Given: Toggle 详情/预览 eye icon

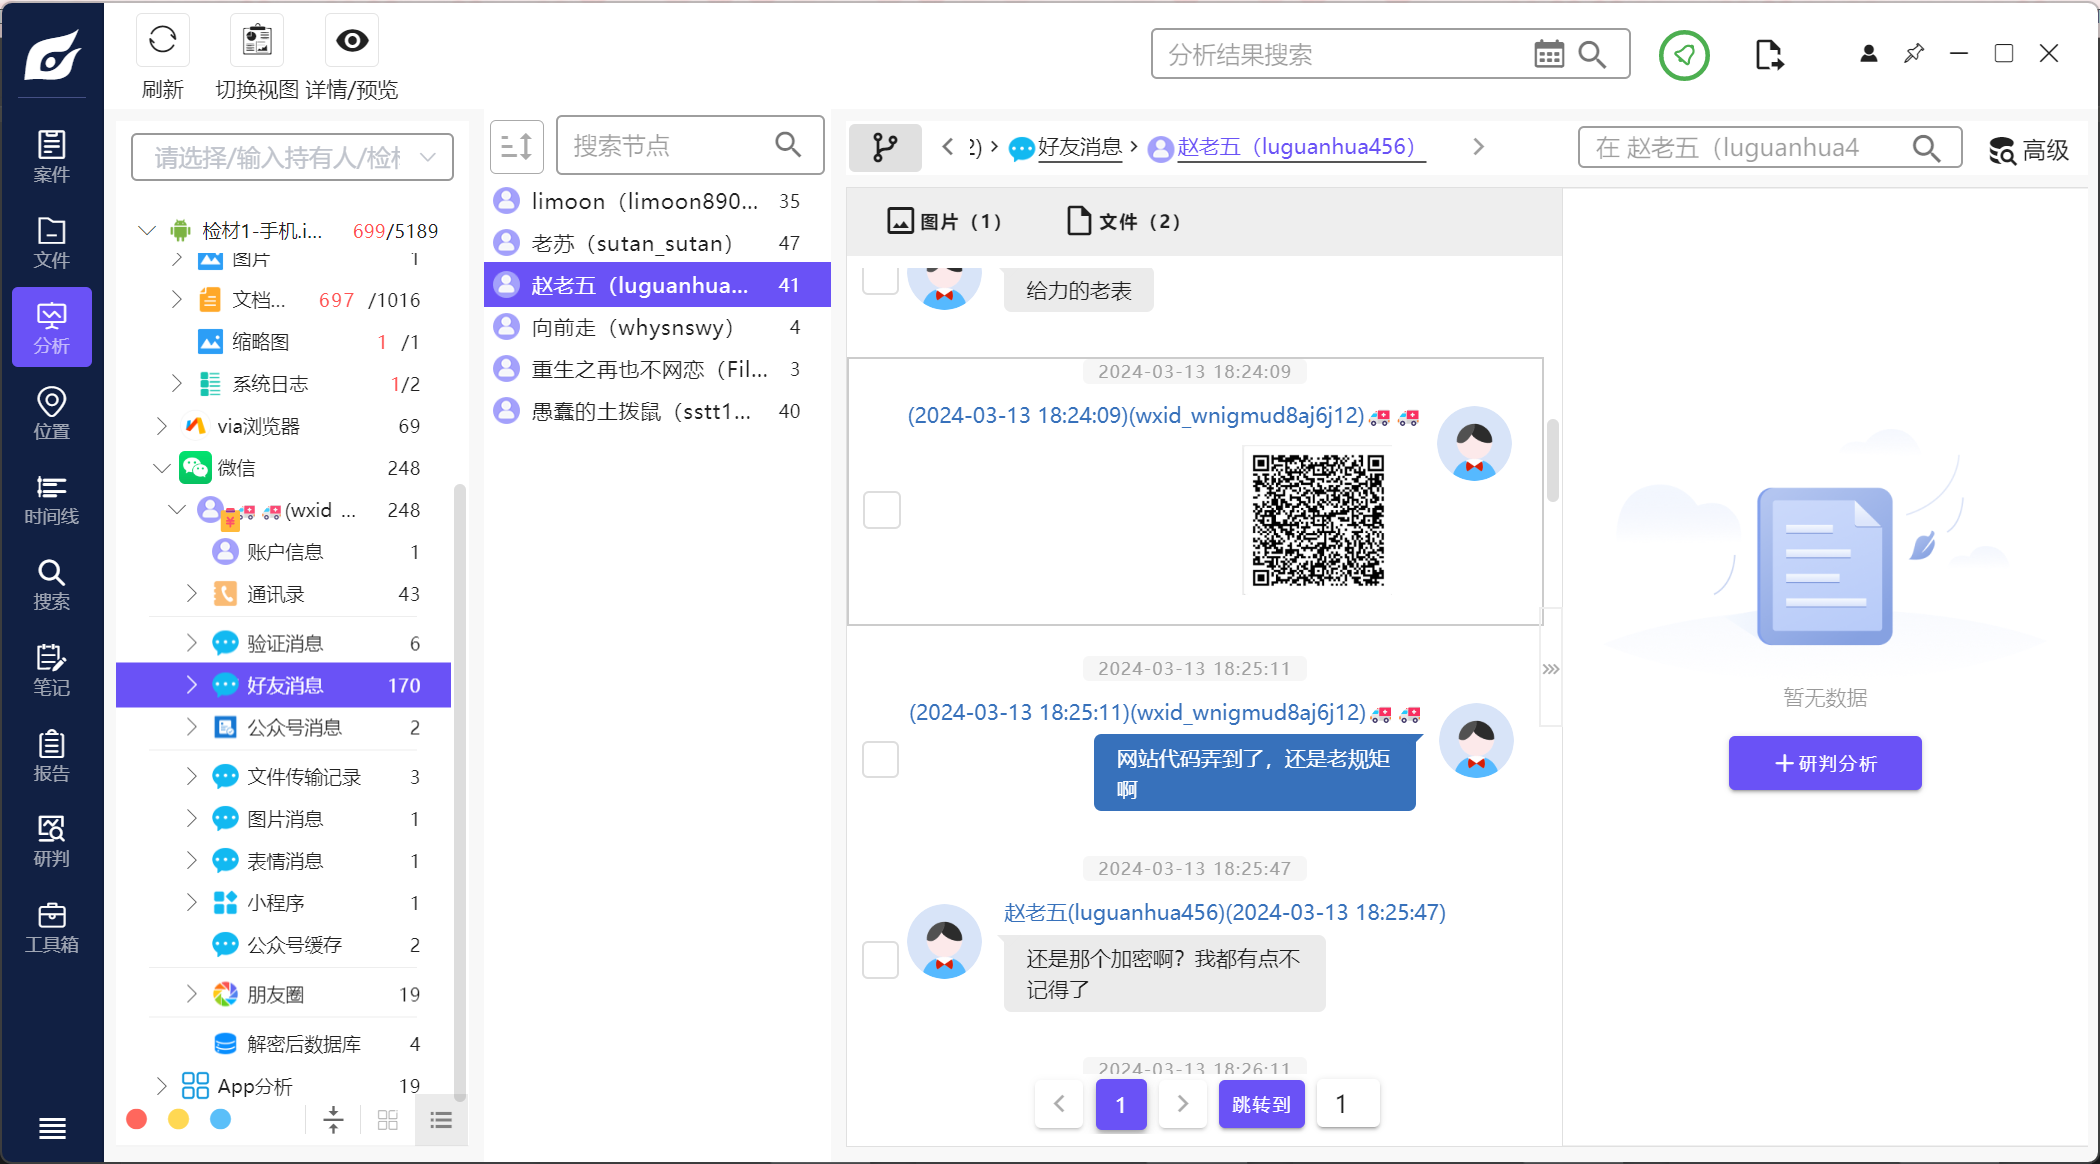Looking at the screenshot, I should tap(352, 41).
